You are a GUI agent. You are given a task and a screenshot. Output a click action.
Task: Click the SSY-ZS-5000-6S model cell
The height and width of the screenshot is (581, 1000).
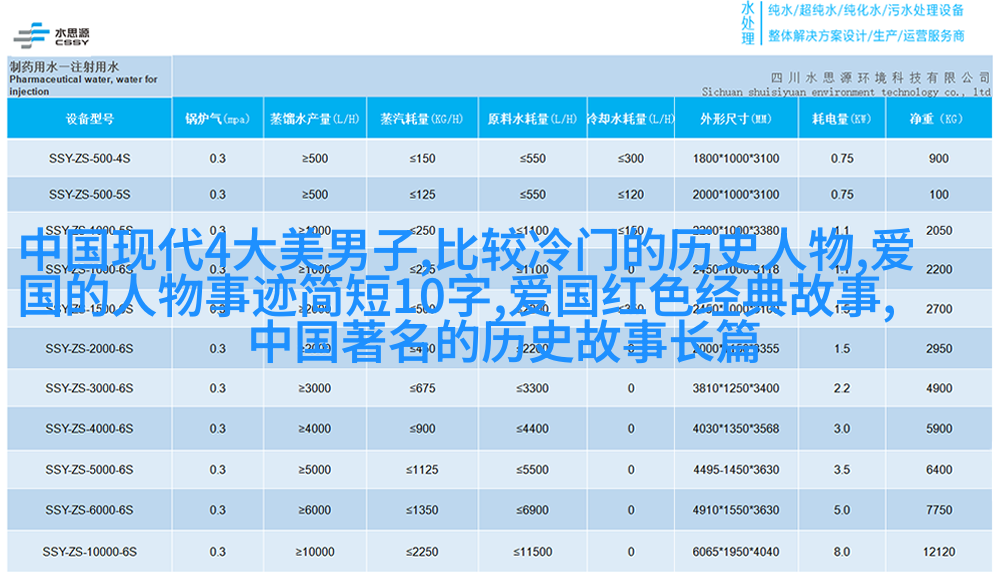tap(89, 470)
